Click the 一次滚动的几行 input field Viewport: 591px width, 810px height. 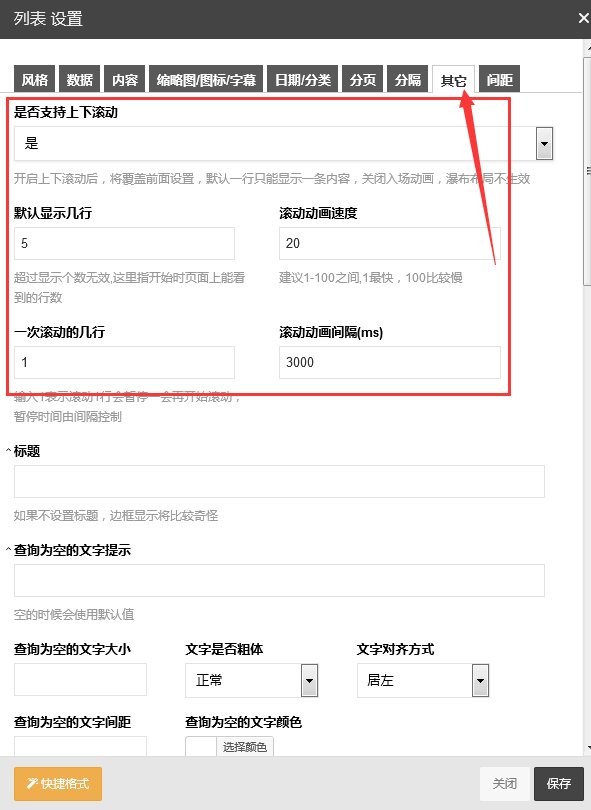[124, 362]
